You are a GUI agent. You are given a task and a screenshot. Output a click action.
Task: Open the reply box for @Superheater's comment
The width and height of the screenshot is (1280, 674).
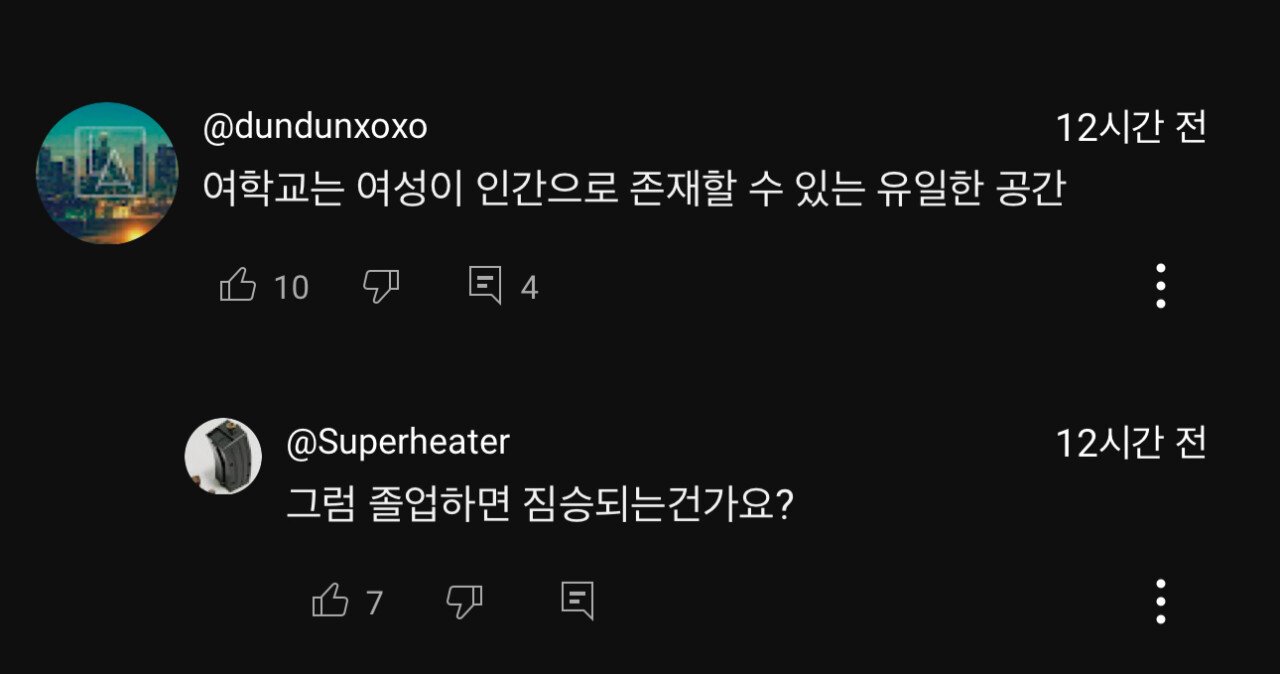click(x=578, y=601)
